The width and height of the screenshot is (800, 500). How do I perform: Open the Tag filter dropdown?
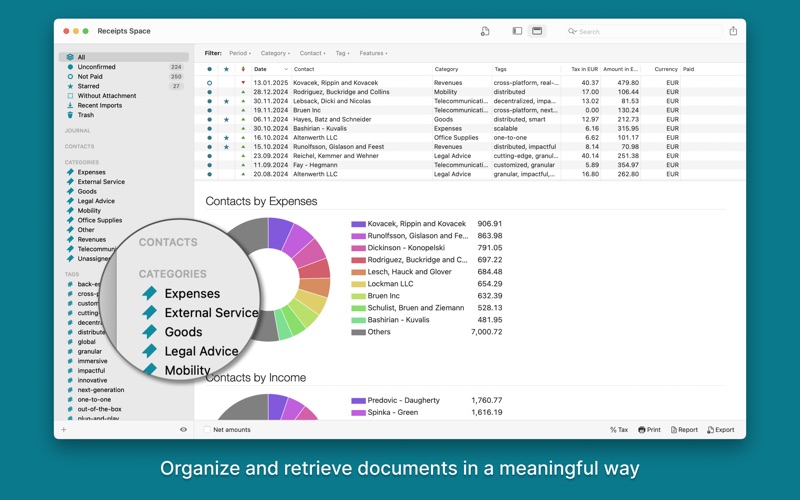click(x=342, y=53)
